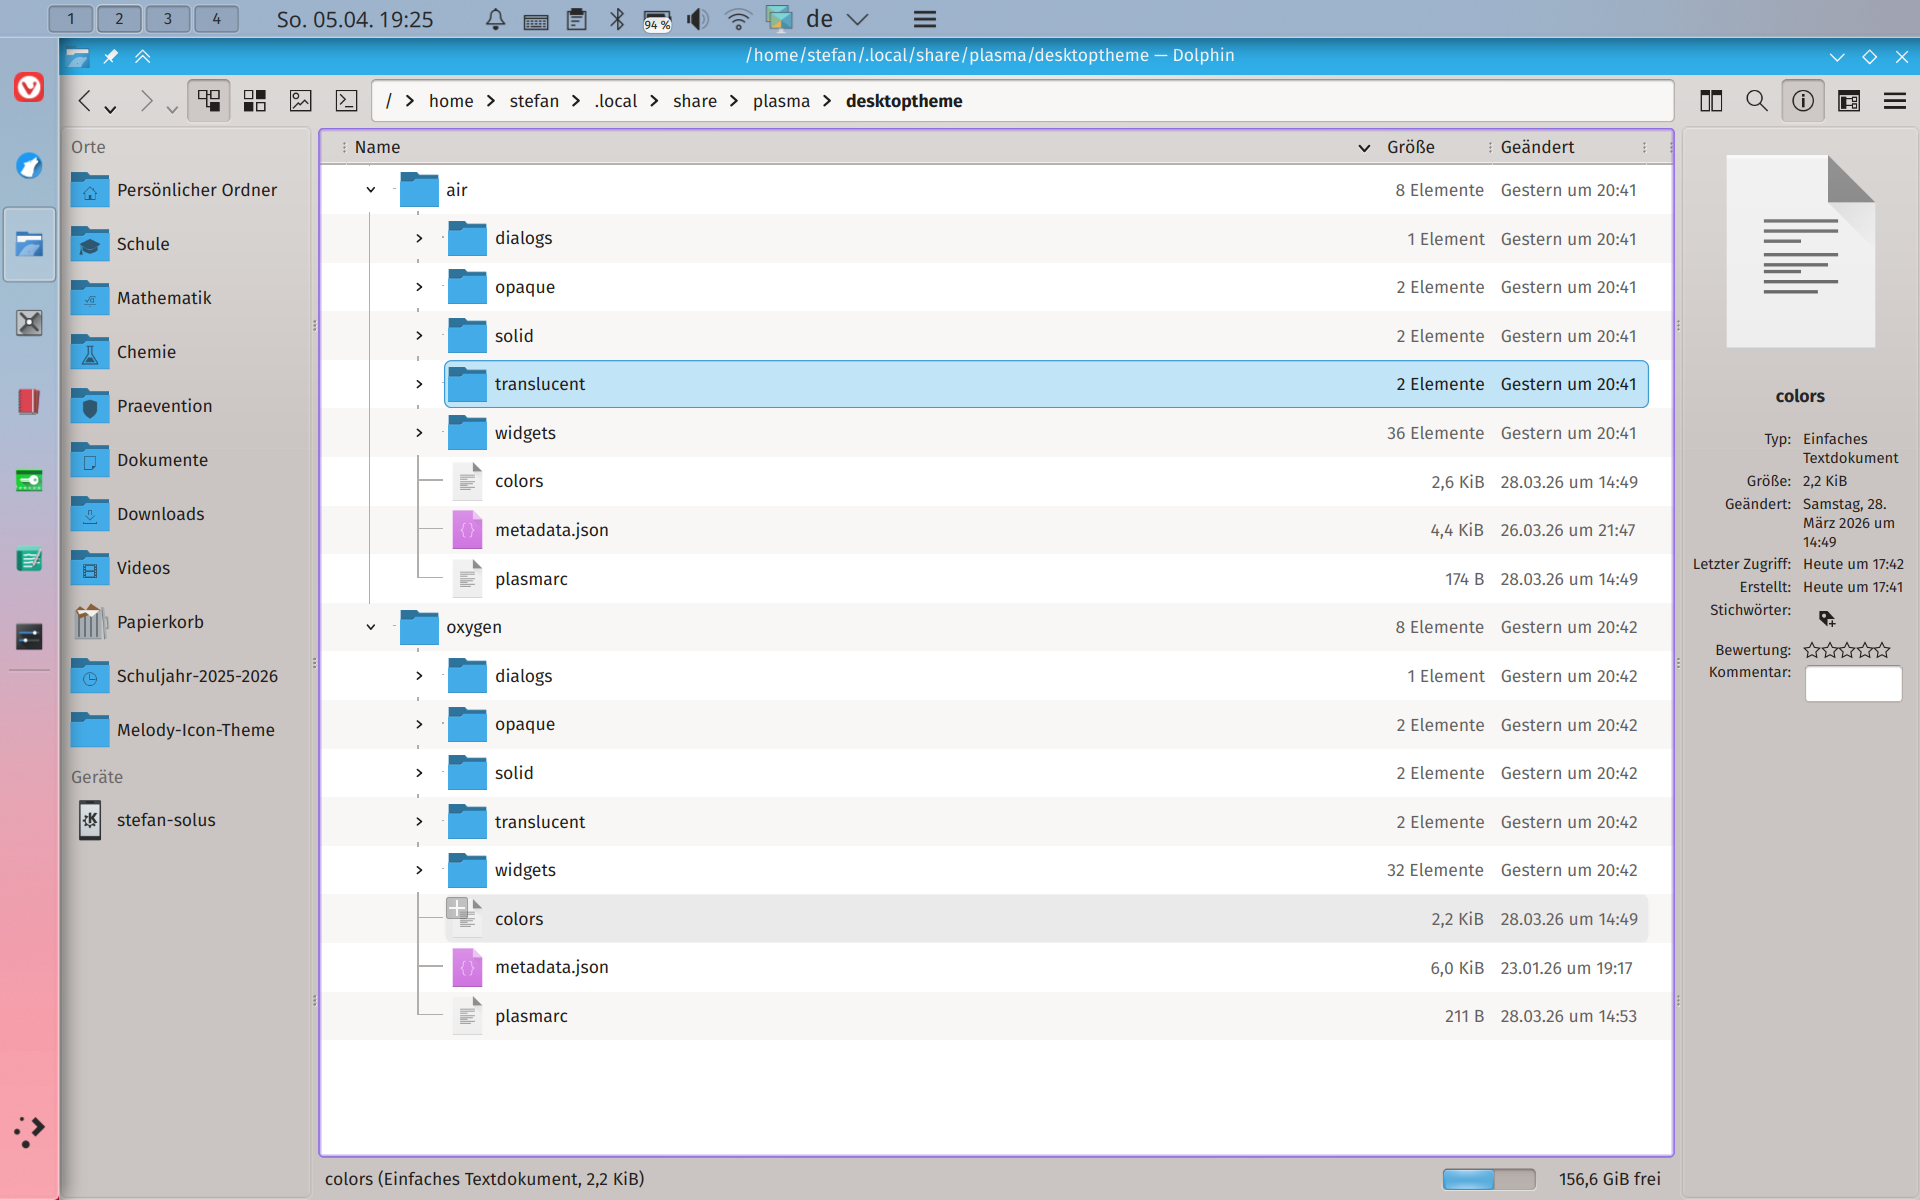The height and width of the screenshot is (1200, 1920).
Task: Go back with the back arrow
Action: 85,101
